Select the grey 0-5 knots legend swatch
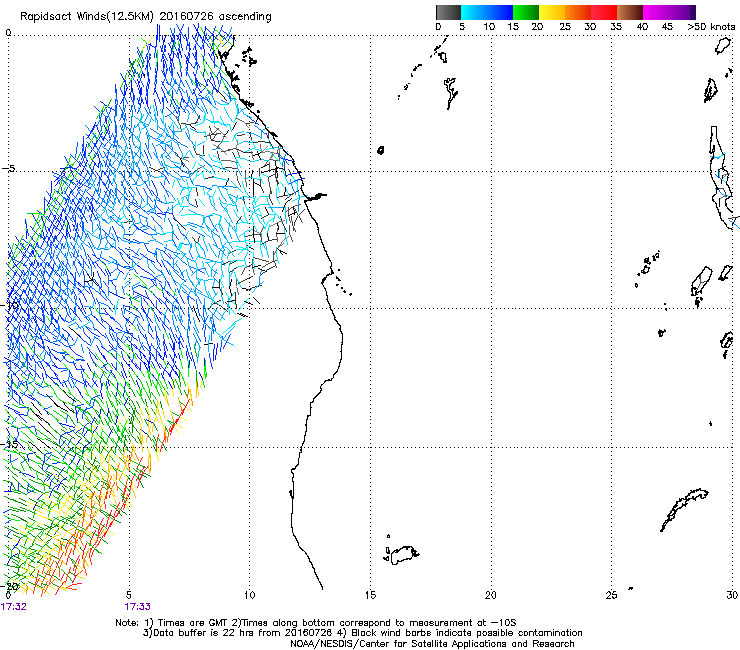This screenshot has height=650, width=740. pyautogui.click(x=448, y=12)
